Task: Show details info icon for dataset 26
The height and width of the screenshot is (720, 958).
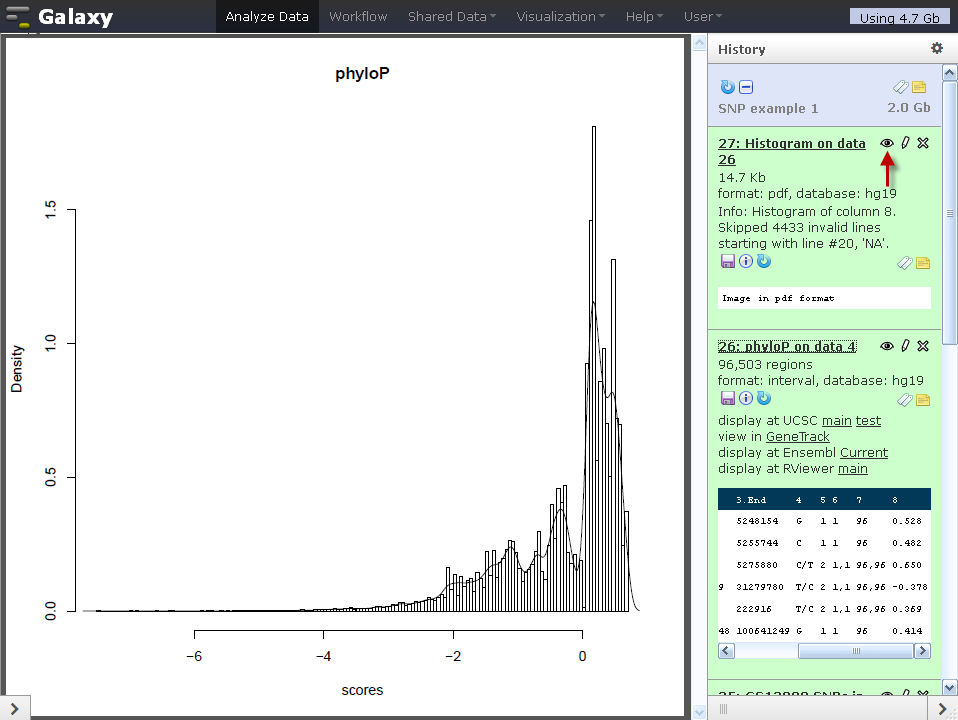Action: click(746, 399)
